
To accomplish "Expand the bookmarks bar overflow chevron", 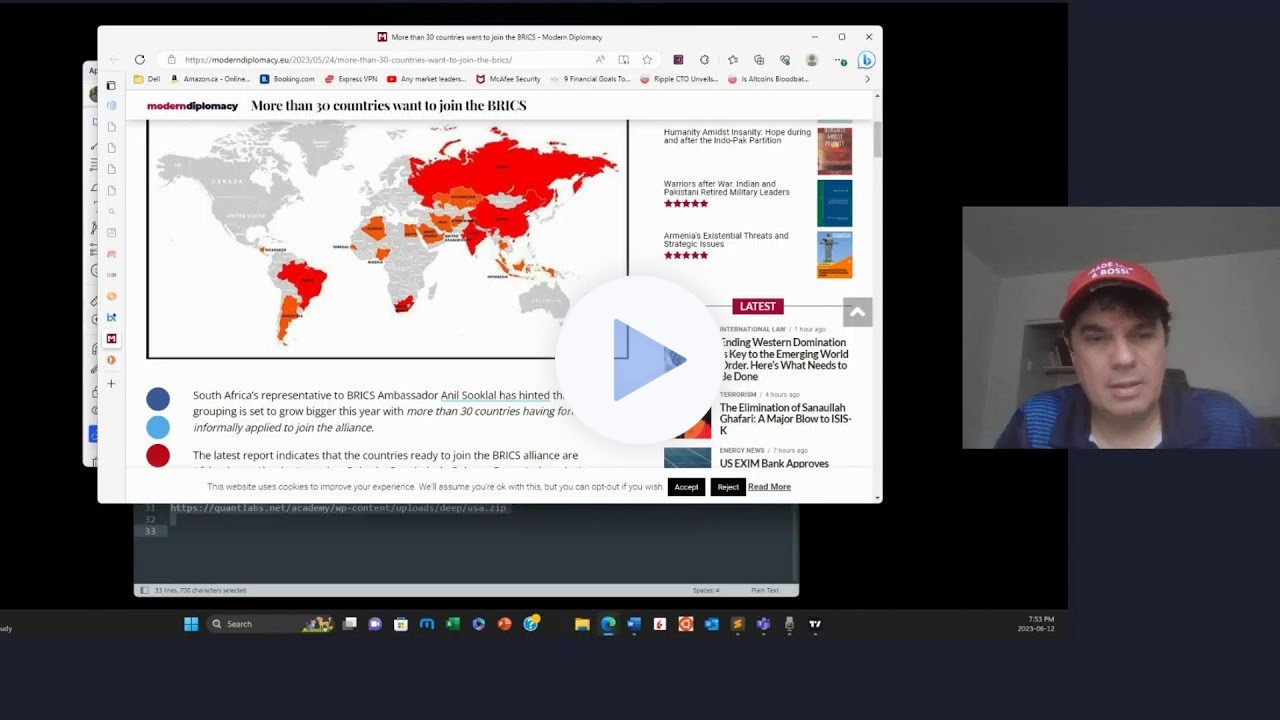I will point(867,79).
